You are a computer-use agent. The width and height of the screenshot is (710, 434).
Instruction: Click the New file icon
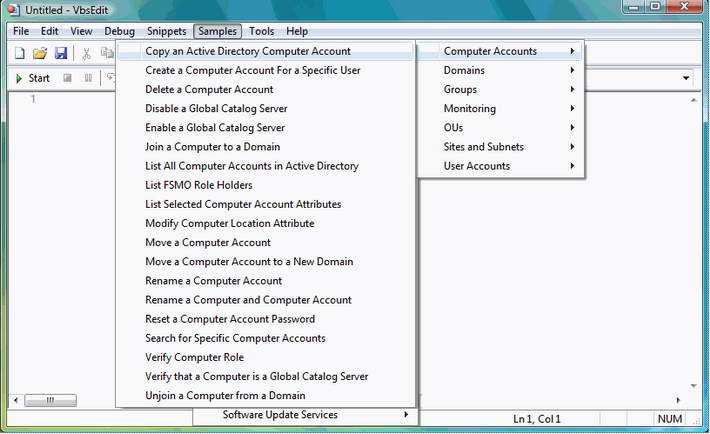coord(19,53)
